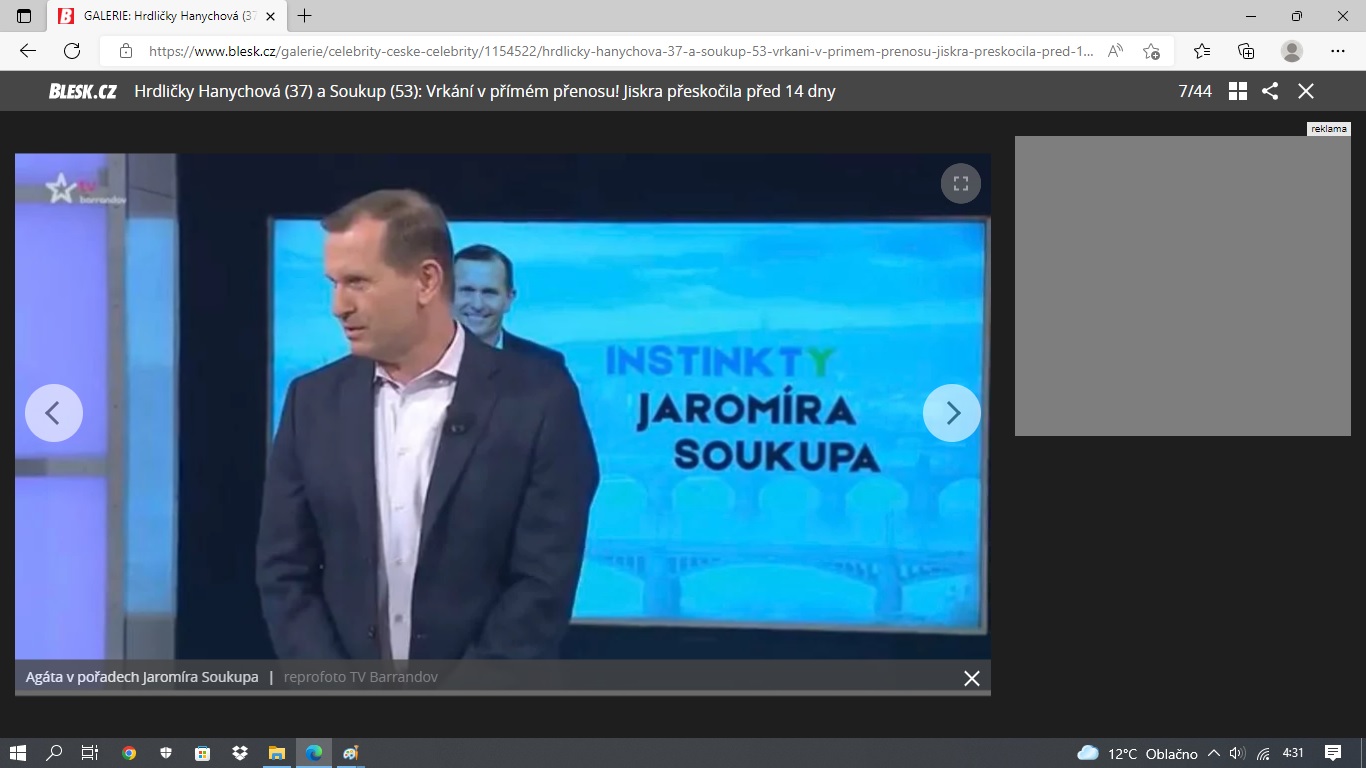1366x768 pixels.
Task: Open network connections tray icon
Action: coord(1263,753)
